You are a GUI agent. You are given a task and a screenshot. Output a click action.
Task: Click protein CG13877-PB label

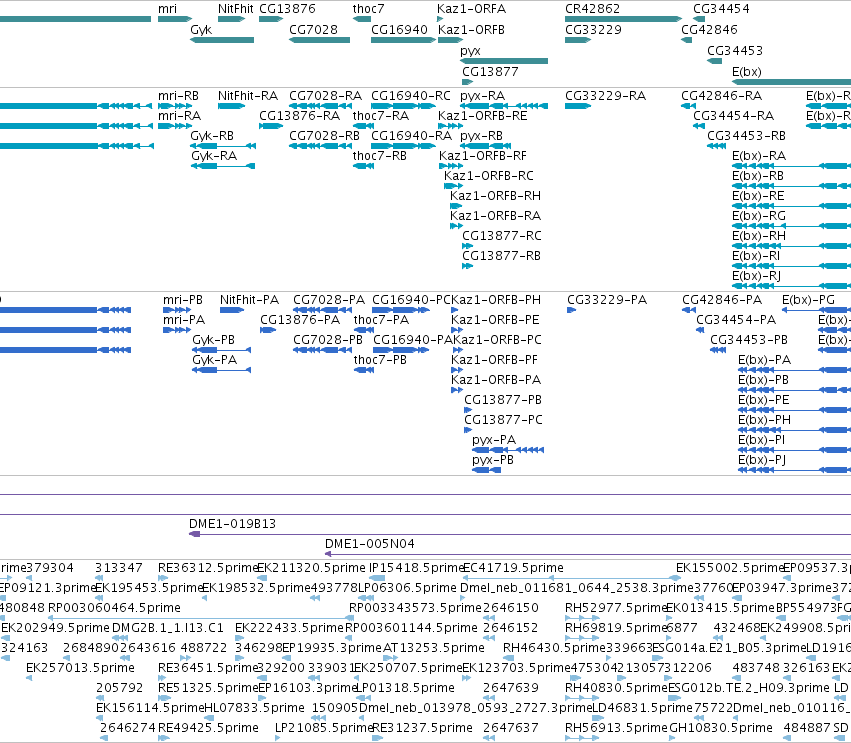503,400
